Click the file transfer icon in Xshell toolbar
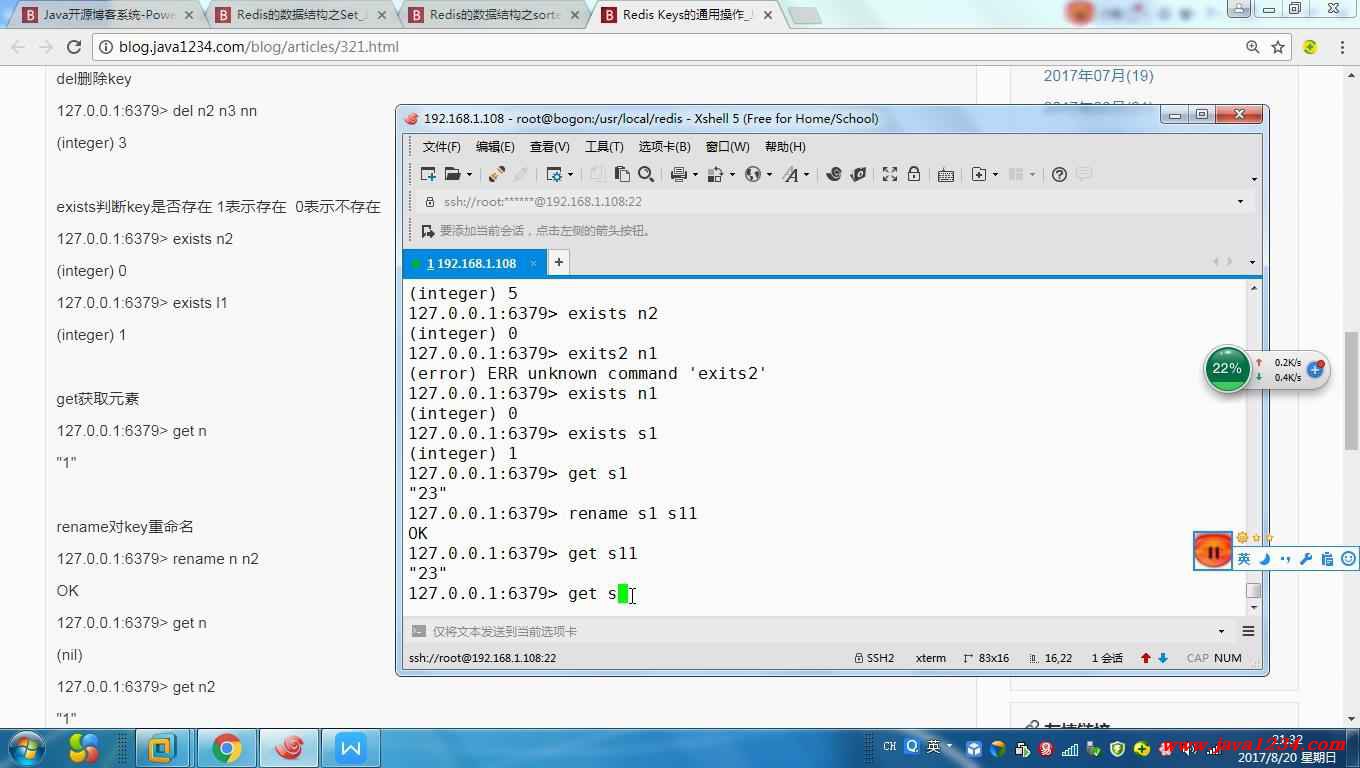The width and height of the screenshot is (1360, 768). pyautogui.click(x=715, y=174)
